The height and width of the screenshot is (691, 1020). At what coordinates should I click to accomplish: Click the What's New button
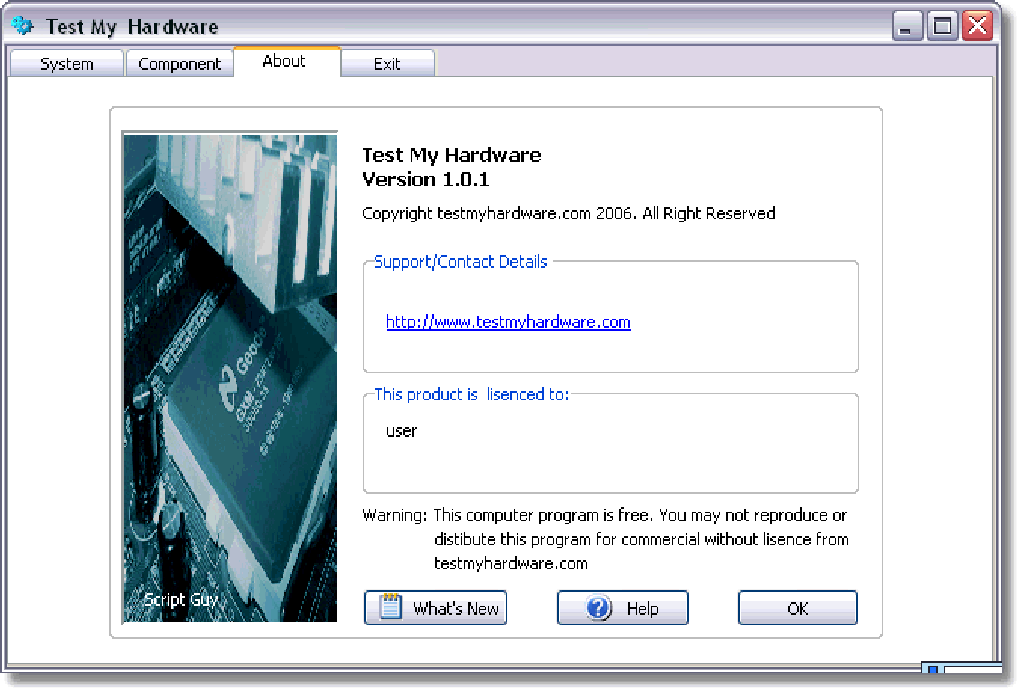(435, 607)
